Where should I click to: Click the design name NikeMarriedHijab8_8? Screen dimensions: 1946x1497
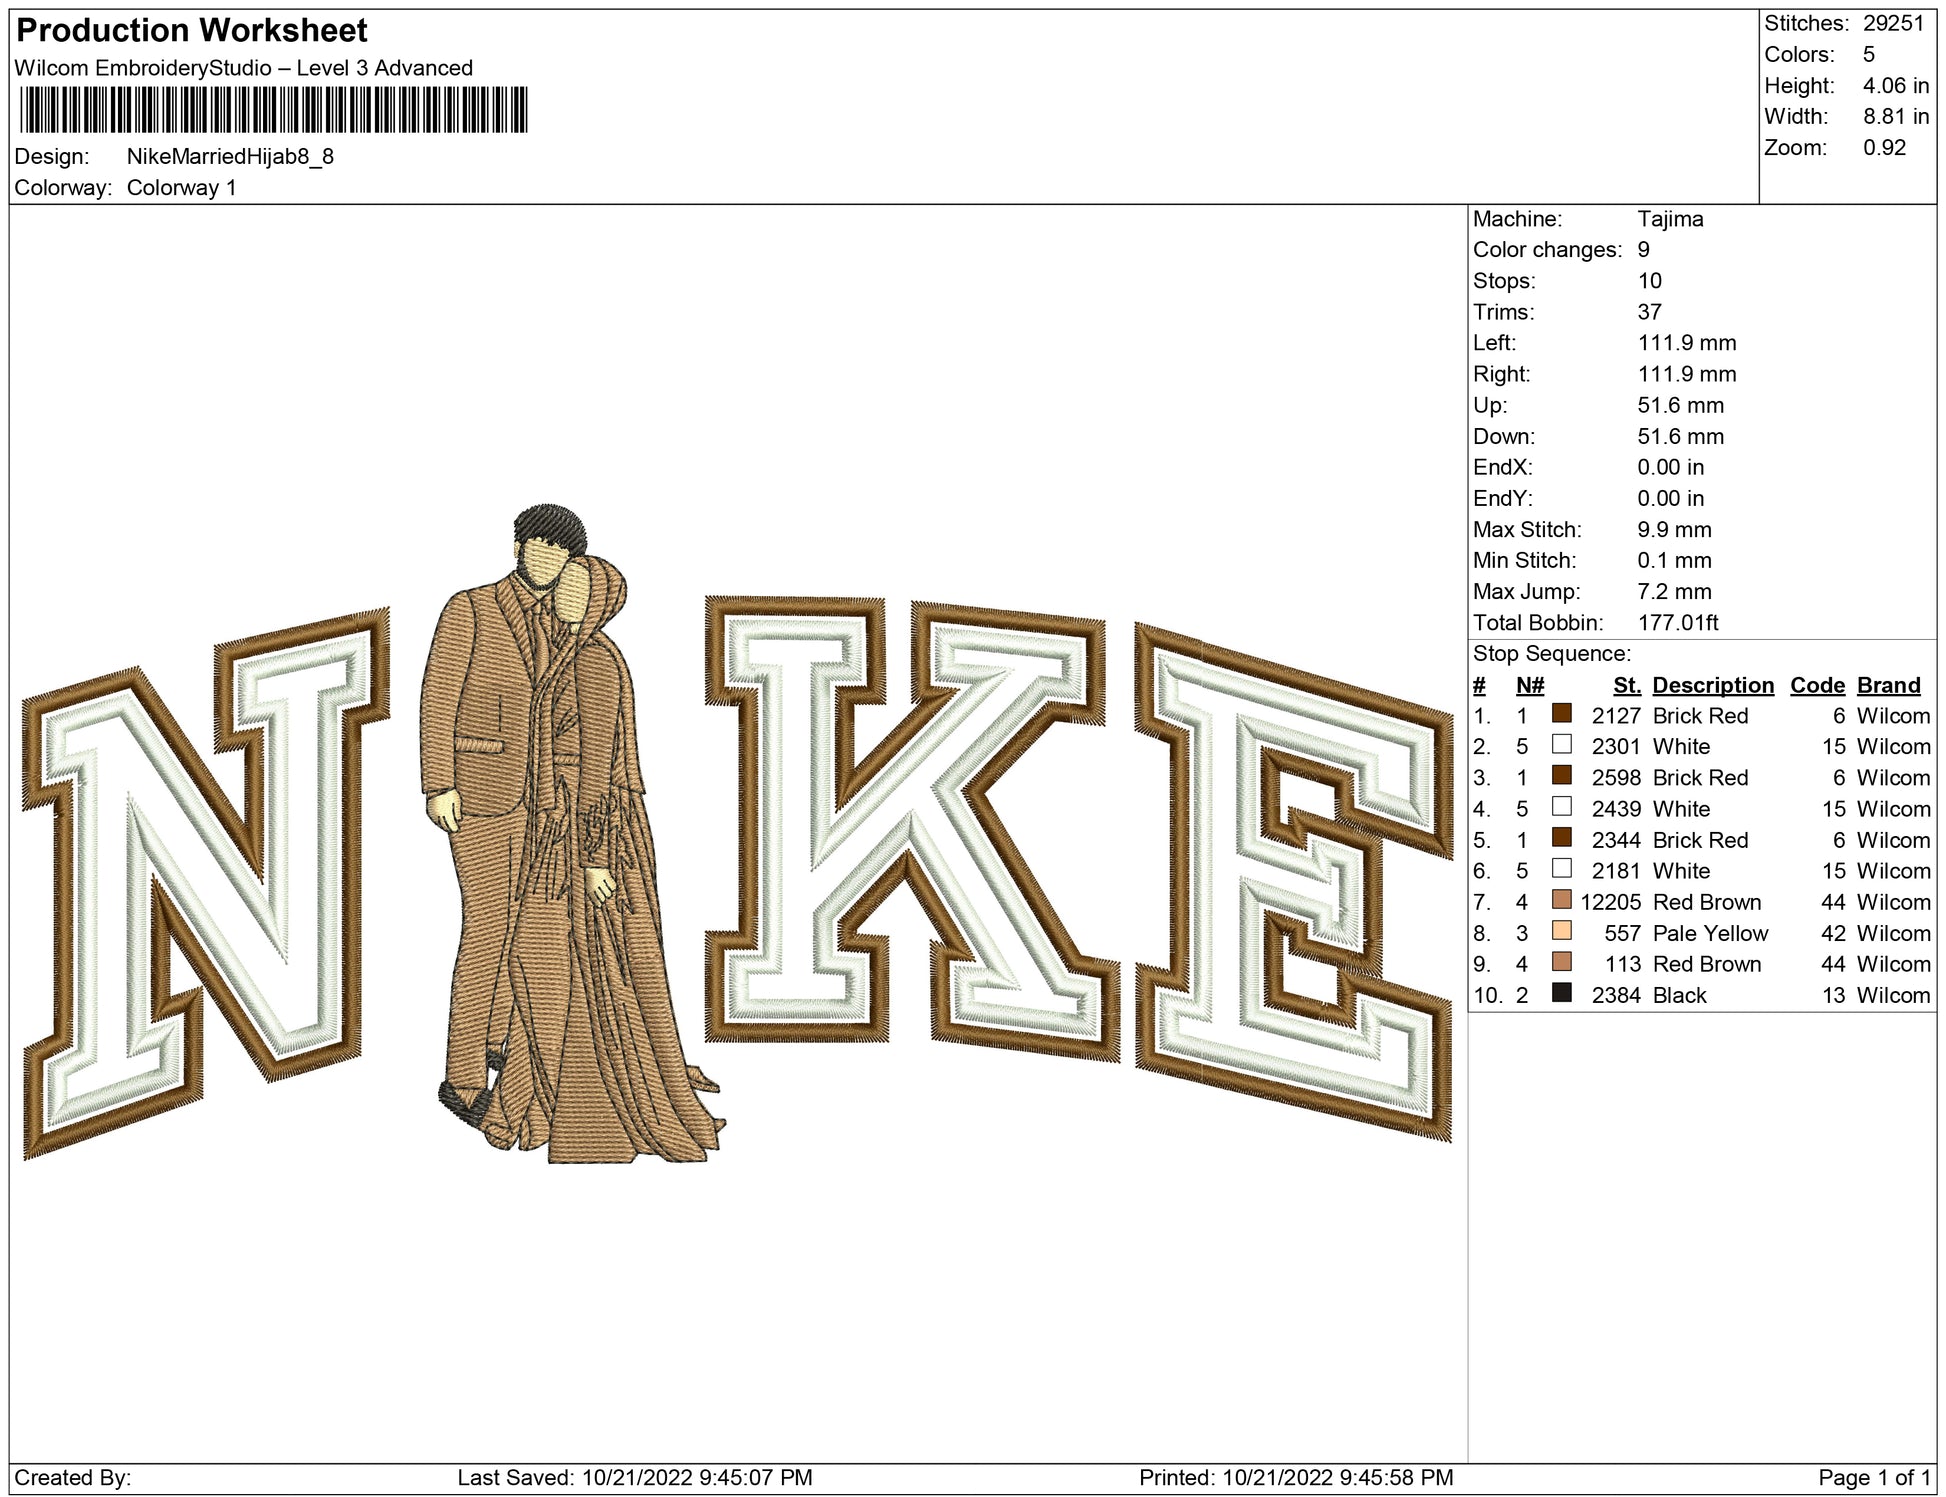pos(230,157)
